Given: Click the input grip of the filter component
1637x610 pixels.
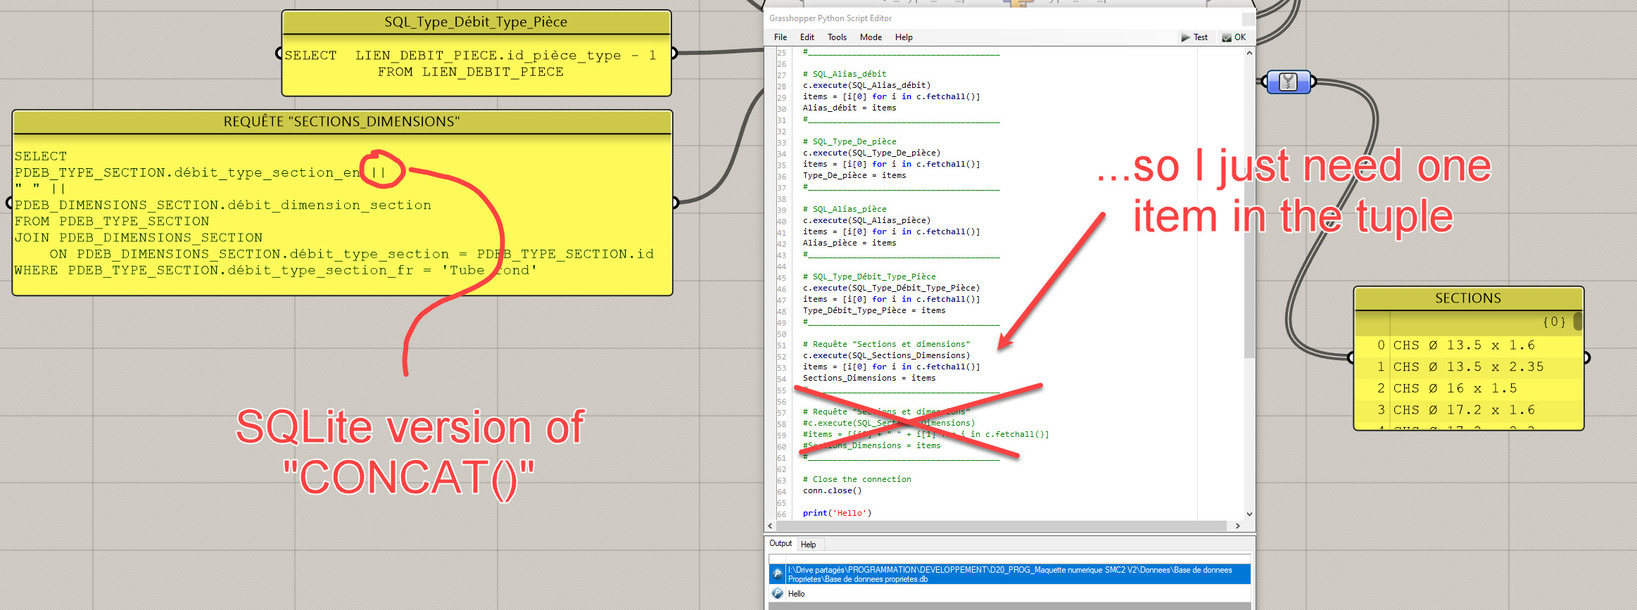Looking at the screenshot, I should (1266, 82).
